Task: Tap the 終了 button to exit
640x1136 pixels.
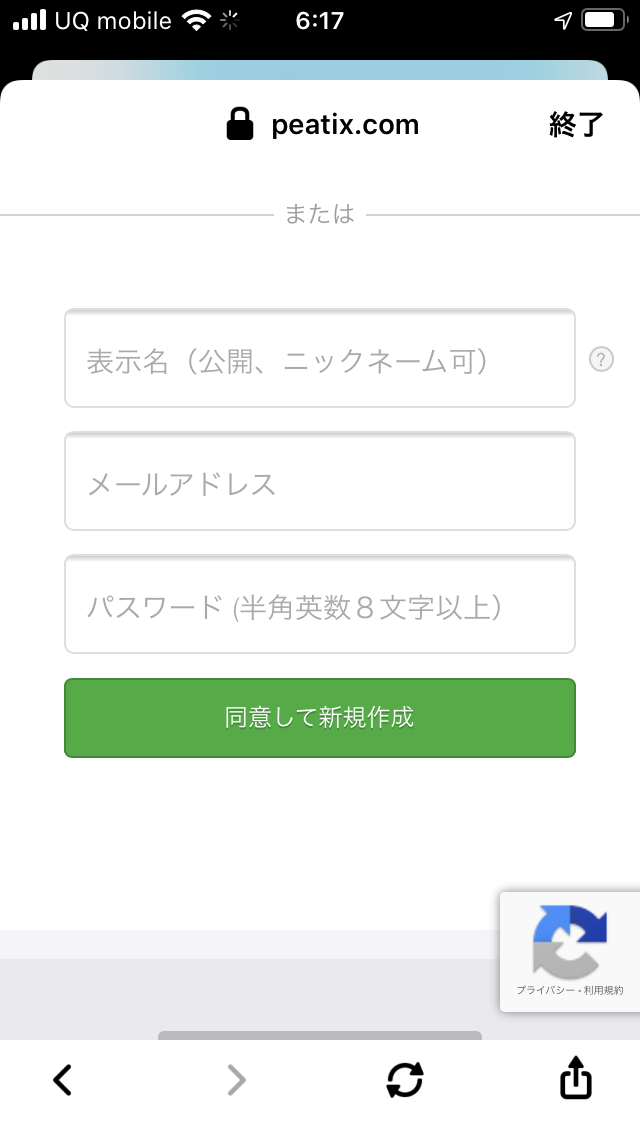Action: pos(573,124)
